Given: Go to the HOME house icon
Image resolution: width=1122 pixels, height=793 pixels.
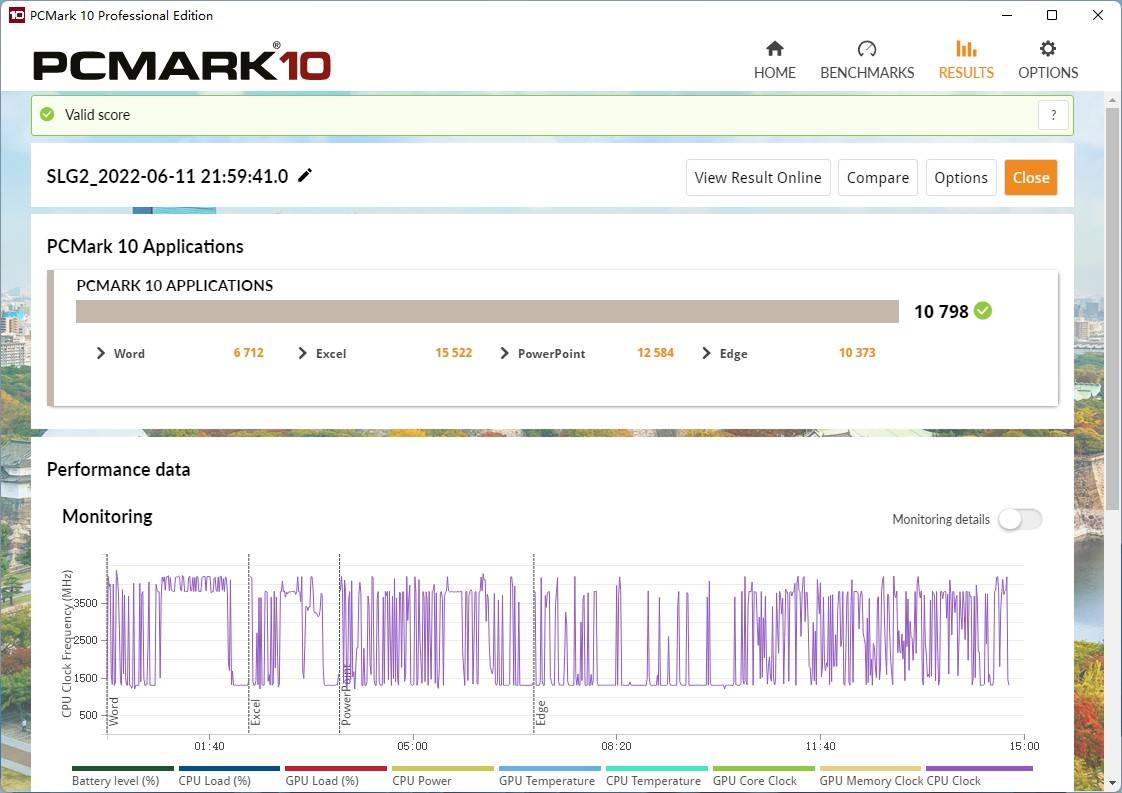Looking at the screenshot, I should pos(774,48).
